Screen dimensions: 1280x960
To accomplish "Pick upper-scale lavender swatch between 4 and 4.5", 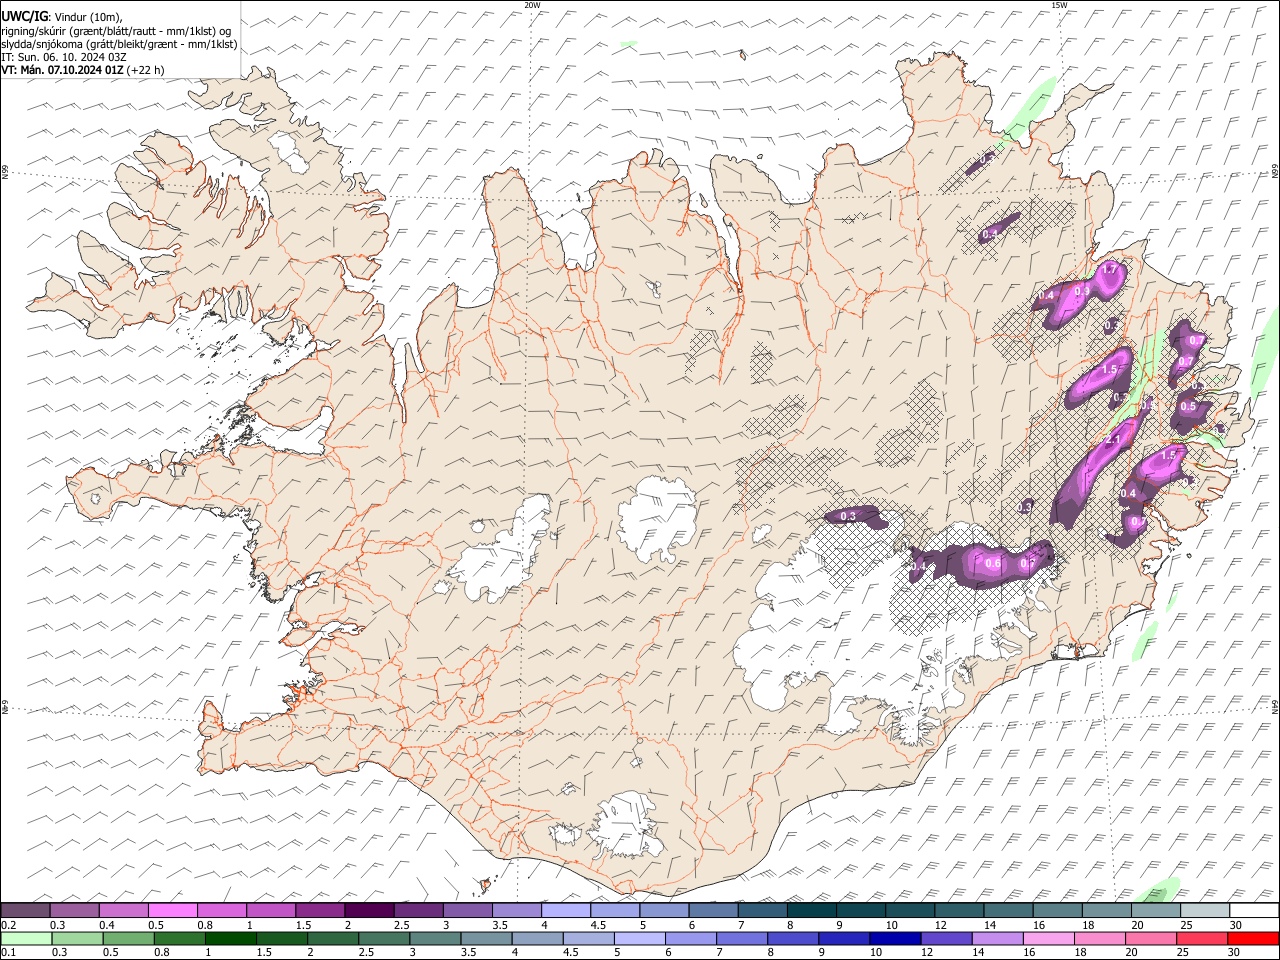I will tap(566, 910).
